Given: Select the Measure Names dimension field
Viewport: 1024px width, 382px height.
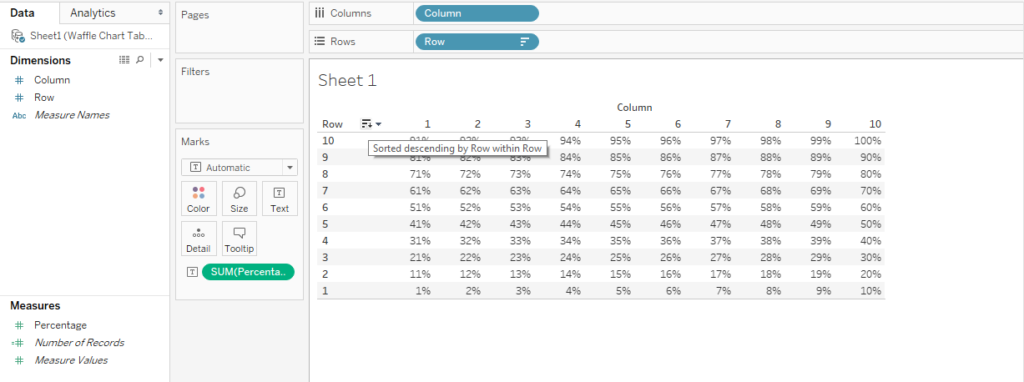Looking at the screenshot, I should [72, 115].
